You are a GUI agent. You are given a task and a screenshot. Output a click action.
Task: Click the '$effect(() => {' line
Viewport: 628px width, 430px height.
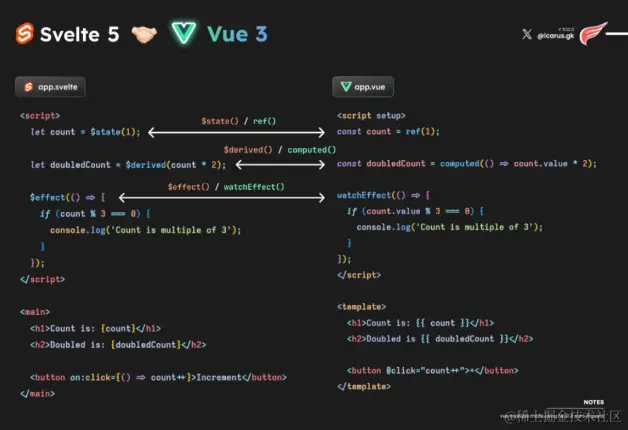point(68,197)
